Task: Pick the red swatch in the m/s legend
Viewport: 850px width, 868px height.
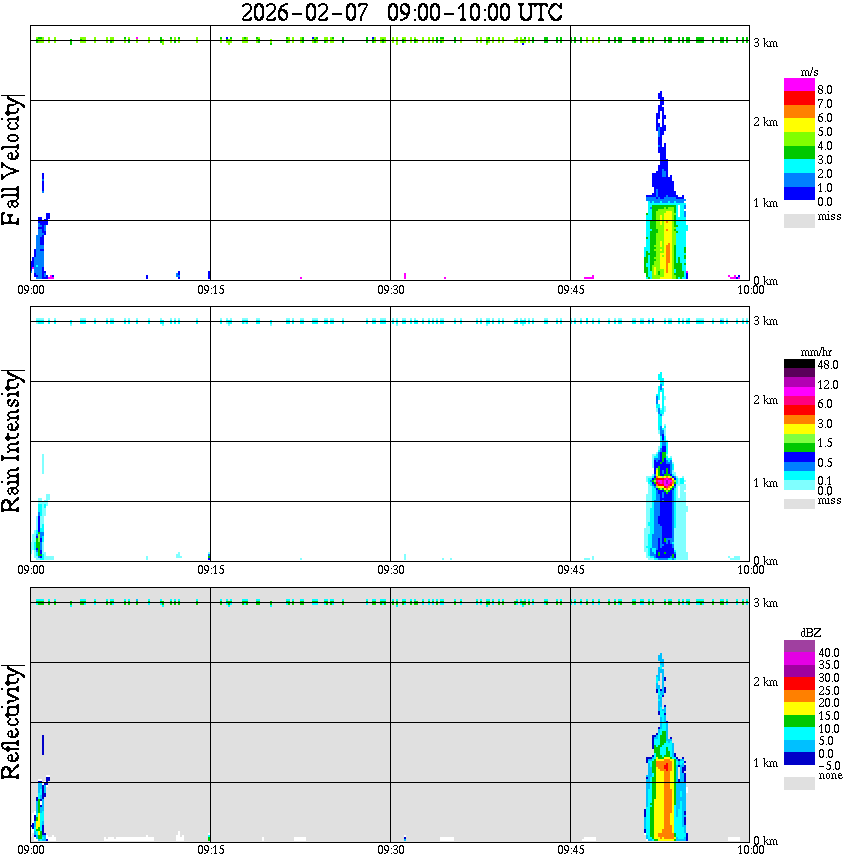Action: coord(799,99)
